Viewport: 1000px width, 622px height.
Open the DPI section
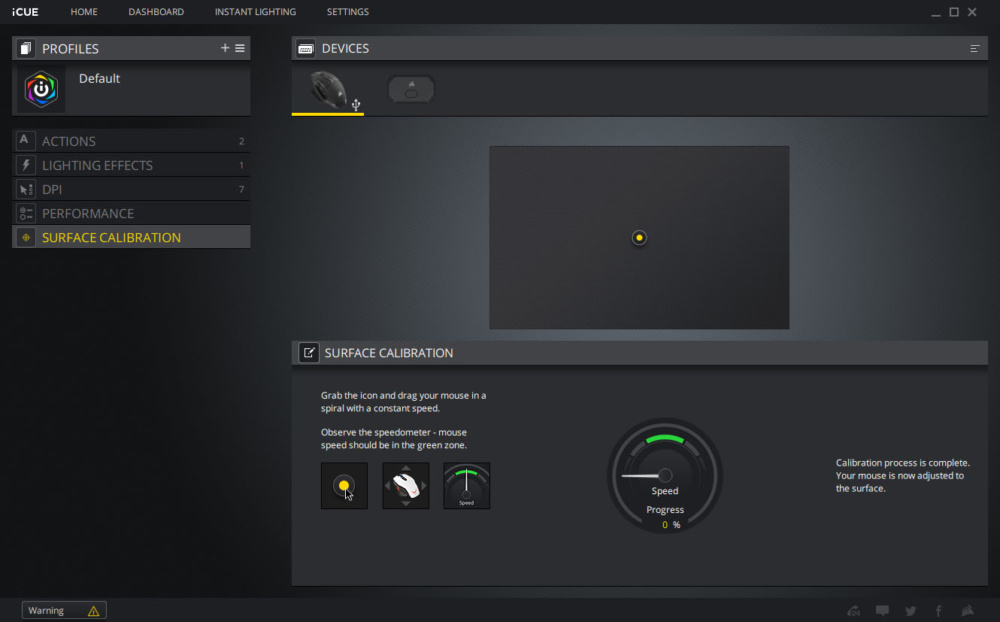131,189
